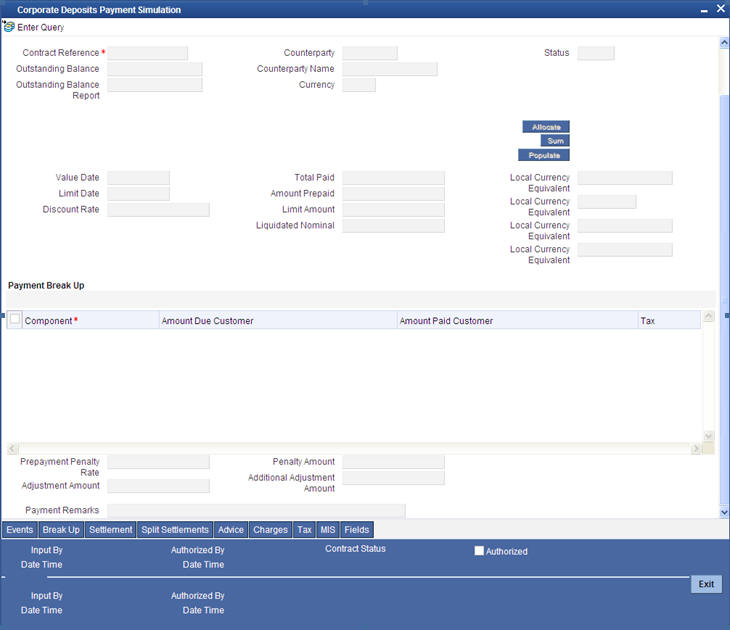
Task: Close the Corporate Deposits Payment Simulation window
Action: click(x=720, y=9)
